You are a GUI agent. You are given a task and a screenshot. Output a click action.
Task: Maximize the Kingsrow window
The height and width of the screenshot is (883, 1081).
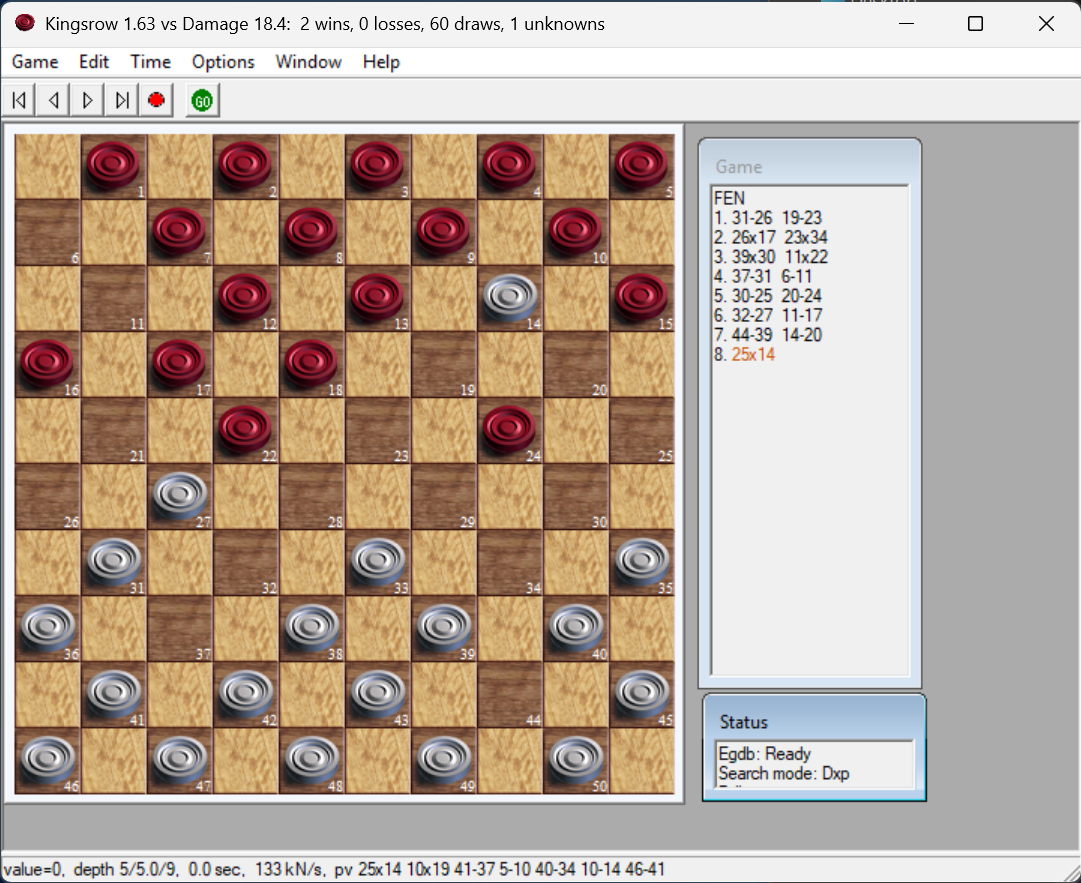point(975,23)
